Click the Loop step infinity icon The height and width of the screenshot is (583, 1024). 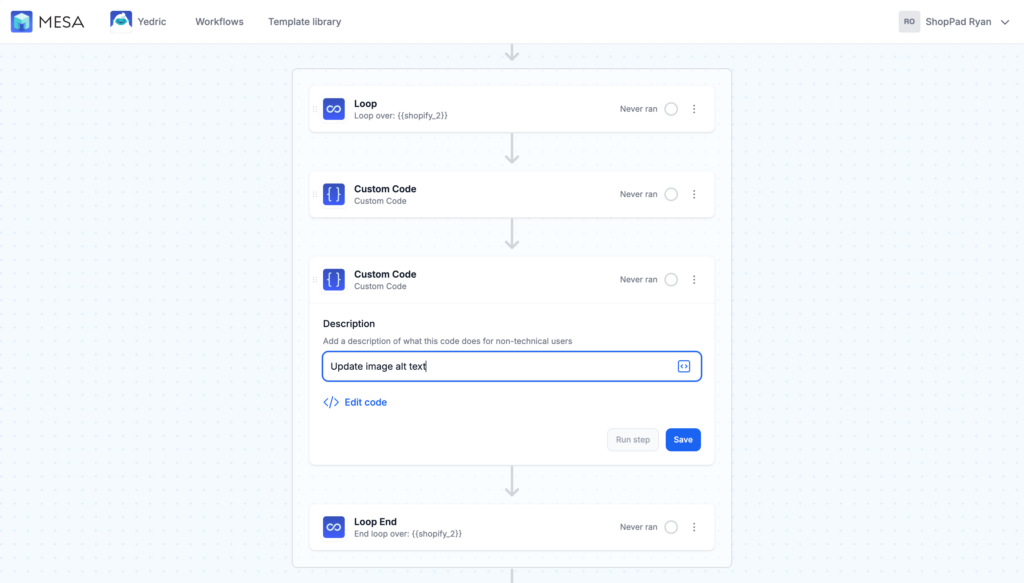(x=333, y=108)
